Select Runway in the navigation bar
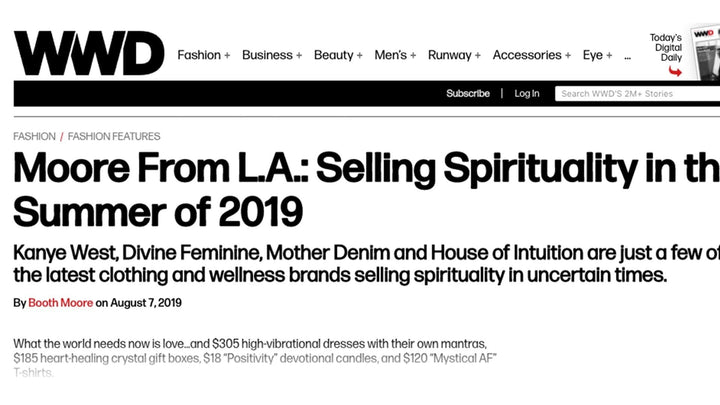 [x=449, y=55]
